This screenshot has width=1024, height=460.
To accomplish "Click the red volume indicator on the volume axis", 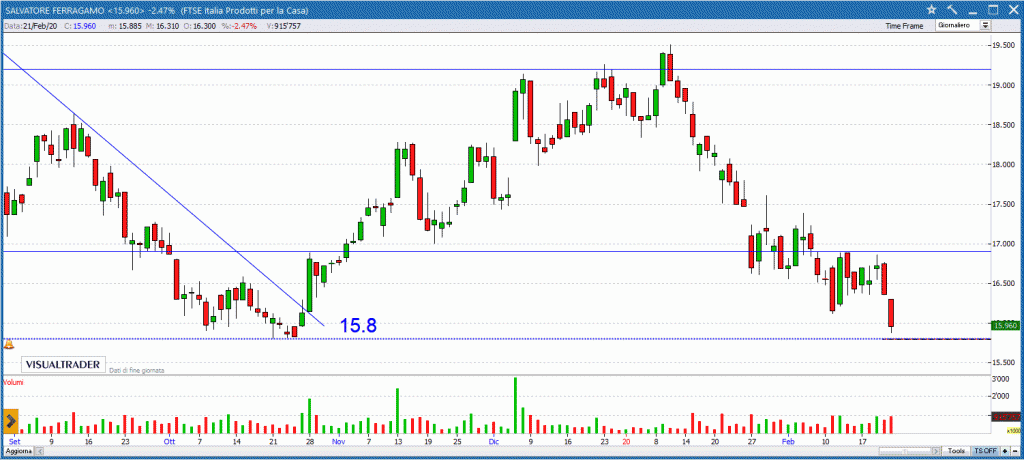I will [x=1005, y=416].
